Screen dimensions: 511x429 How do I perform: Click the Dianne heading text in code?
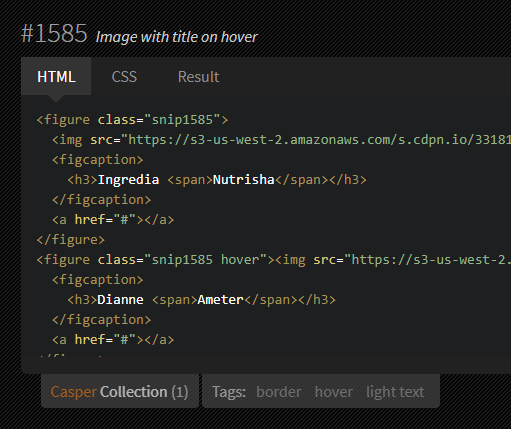point(120,300)
